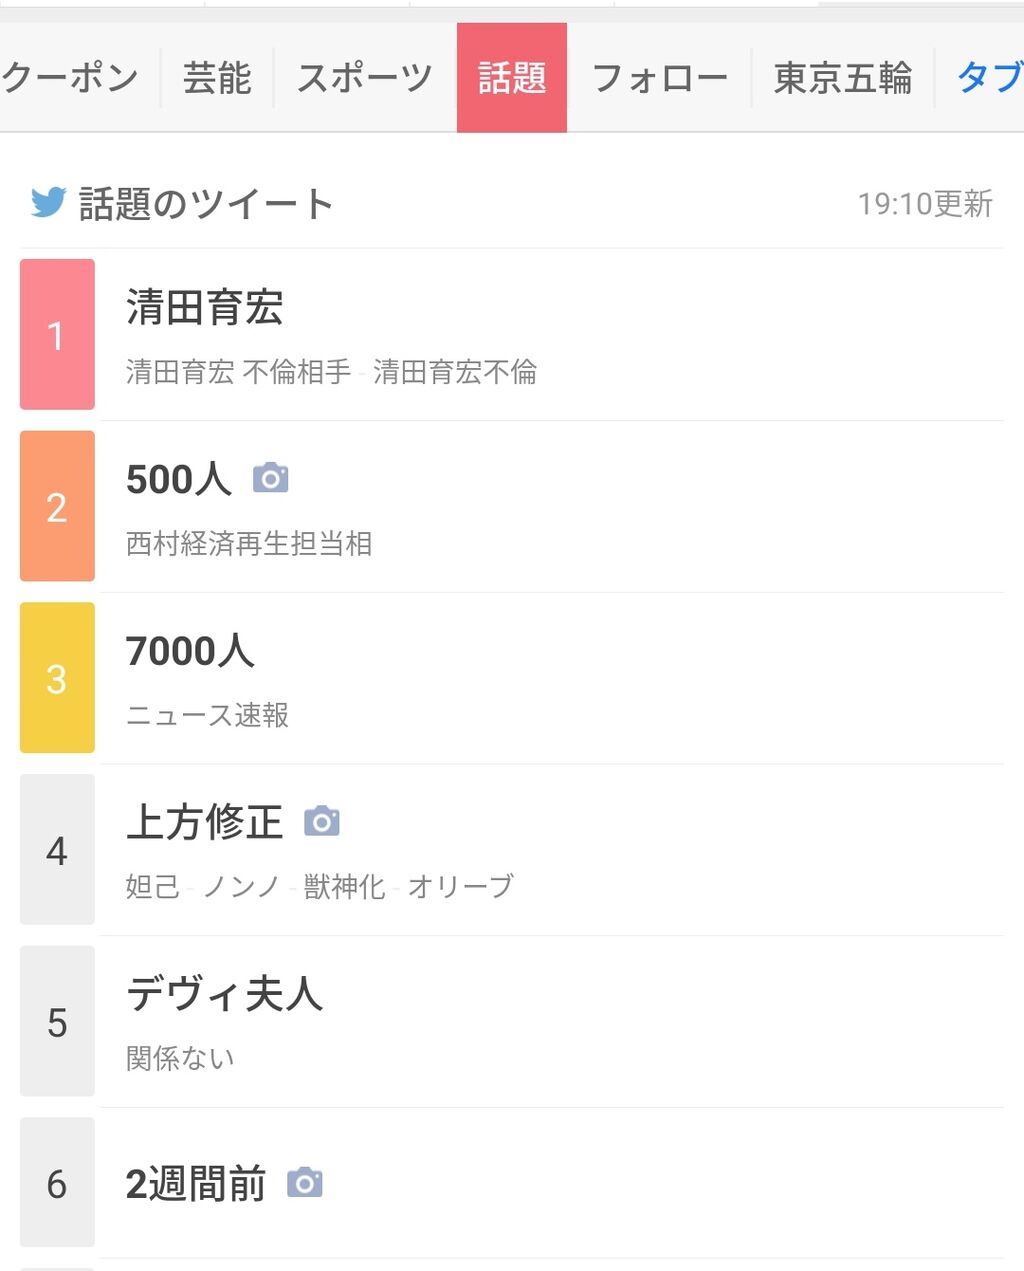This screenshot has height=1271, width=1024.
Task: Click the 19:10更新 update timestamp
Action: (924, 204)
